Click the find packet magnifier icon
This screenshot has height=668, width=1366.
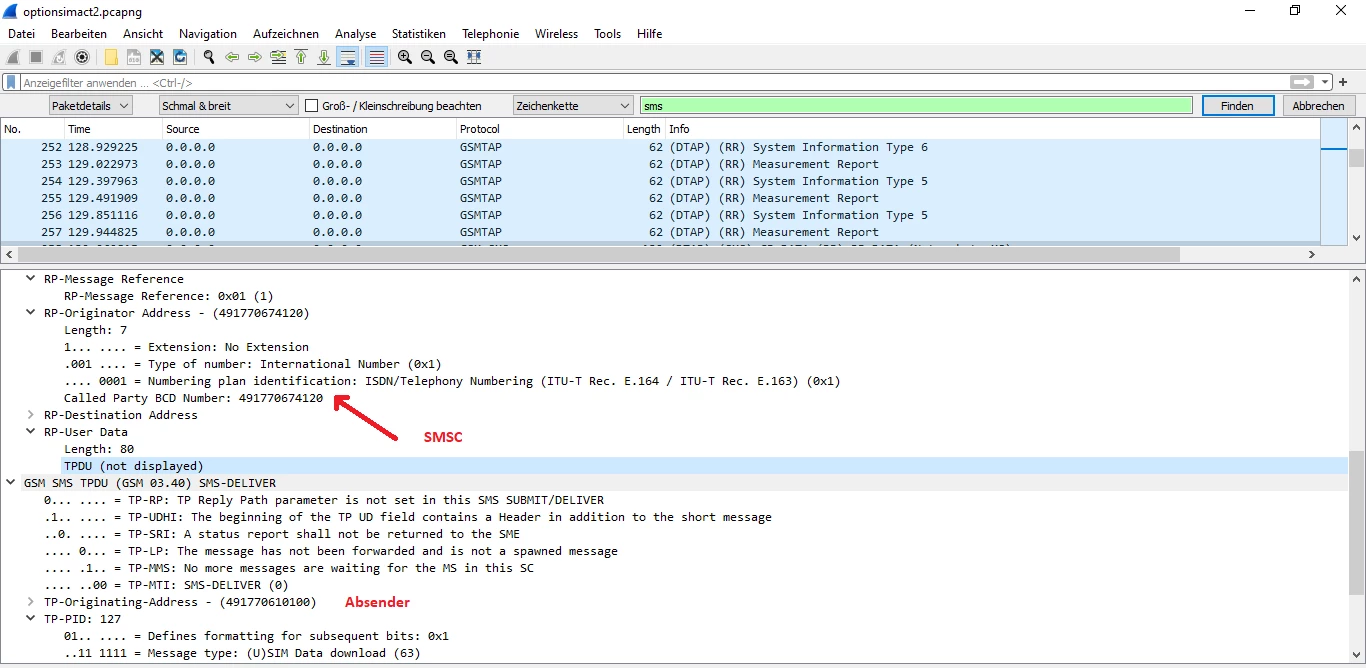(x=208, y=57)
